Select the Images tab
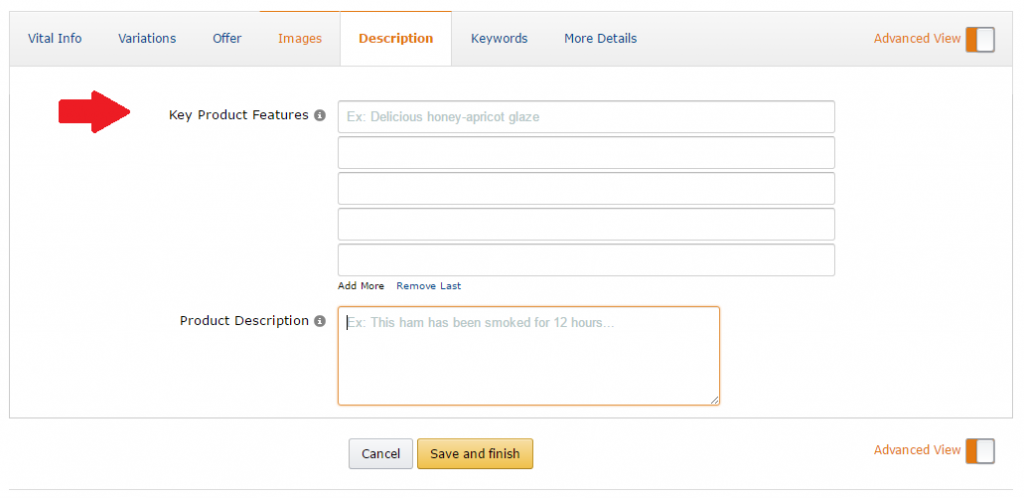 300,39
